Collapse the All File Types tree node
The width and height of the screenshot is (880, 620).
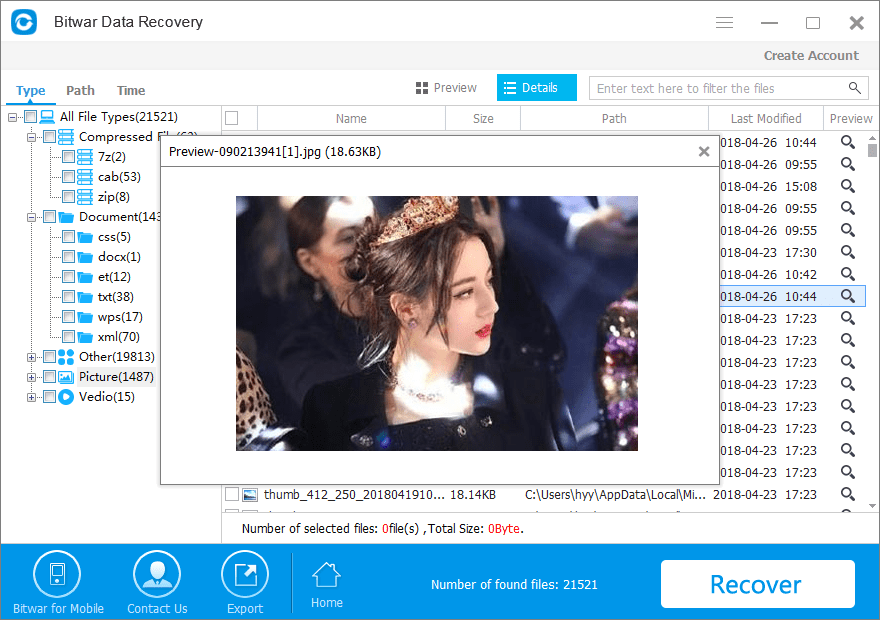click(x=12, y=117)
